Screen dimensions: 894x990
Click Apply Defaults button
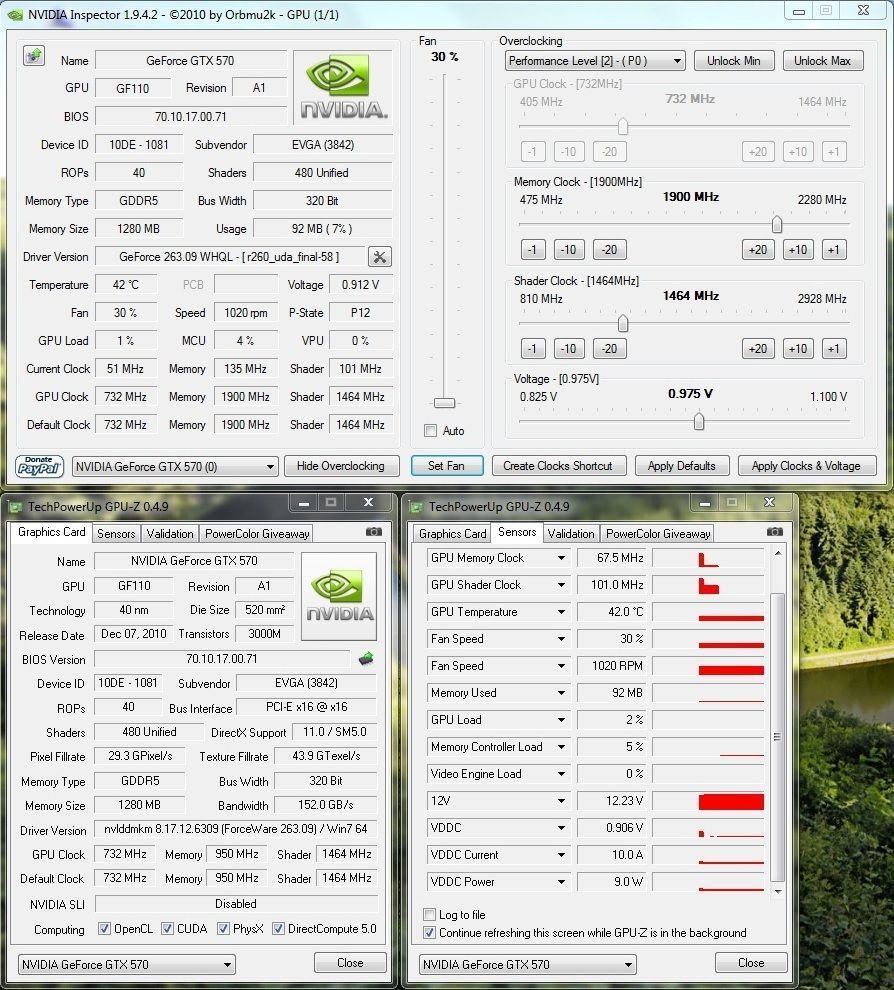pyautogui.click(x=682, y=466)
